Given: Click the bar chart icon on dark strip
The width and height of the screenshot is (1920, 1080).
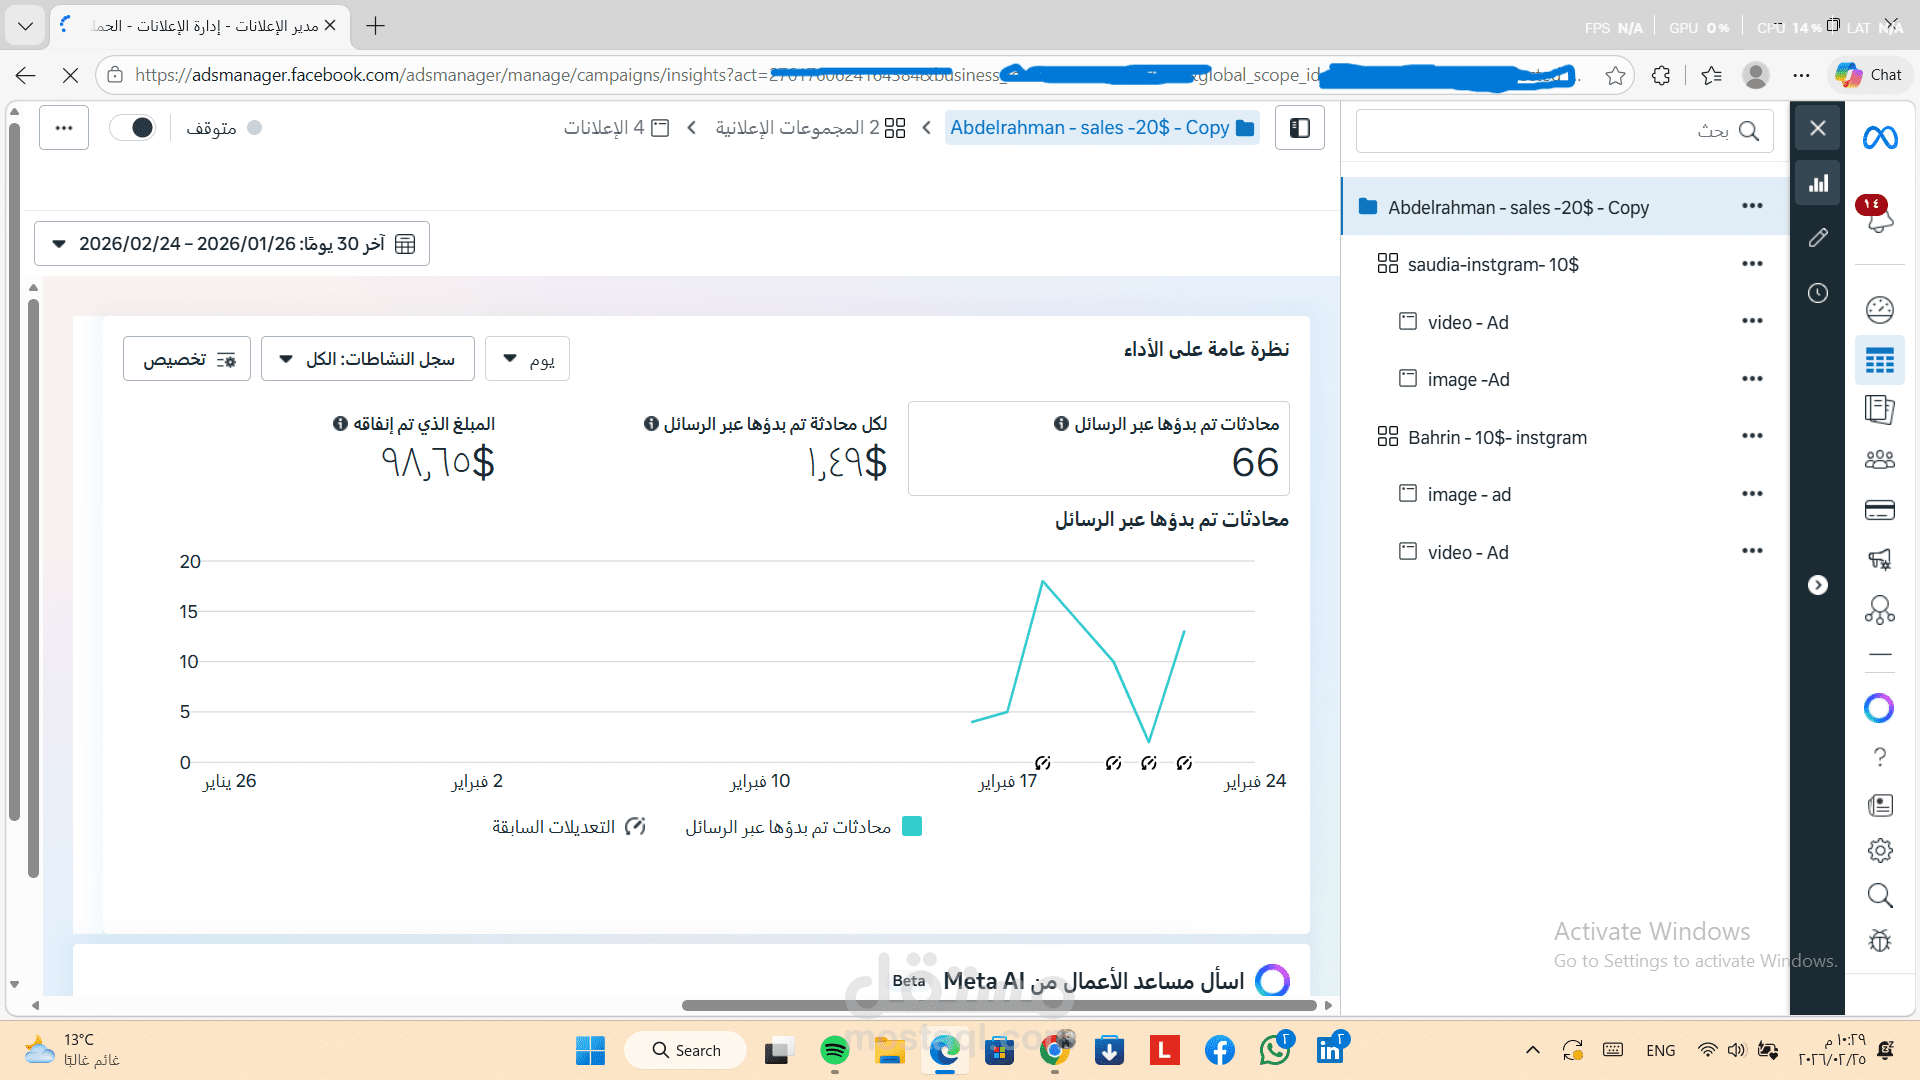Looking at the screenshot, I should click(x=1818, y=182).
